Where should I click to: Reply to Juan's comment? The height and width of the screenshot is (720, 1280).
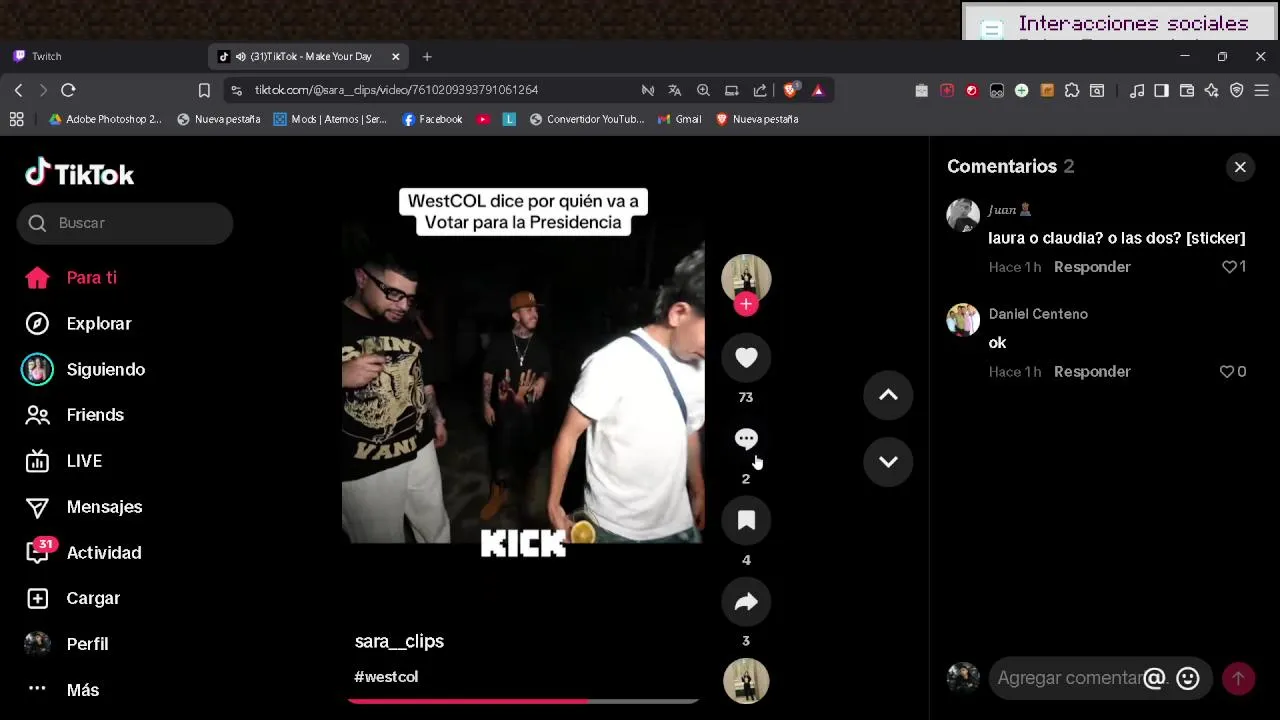point(1092,267)
